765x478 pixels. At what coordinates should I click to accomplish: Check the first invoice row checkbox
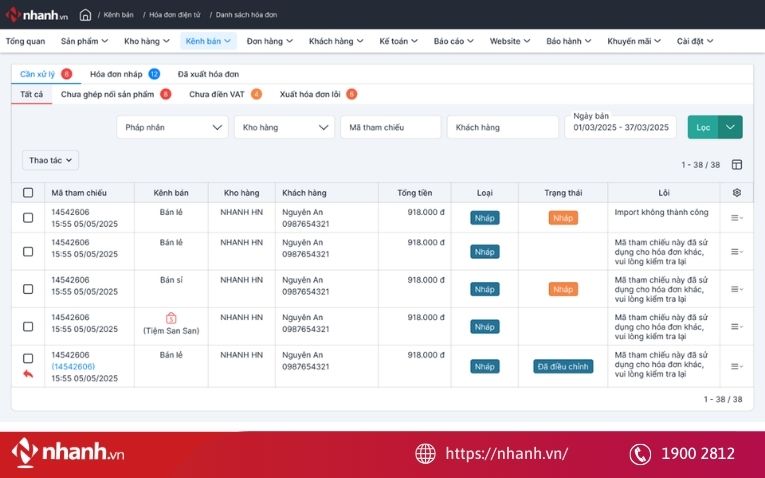pos(28,218)
